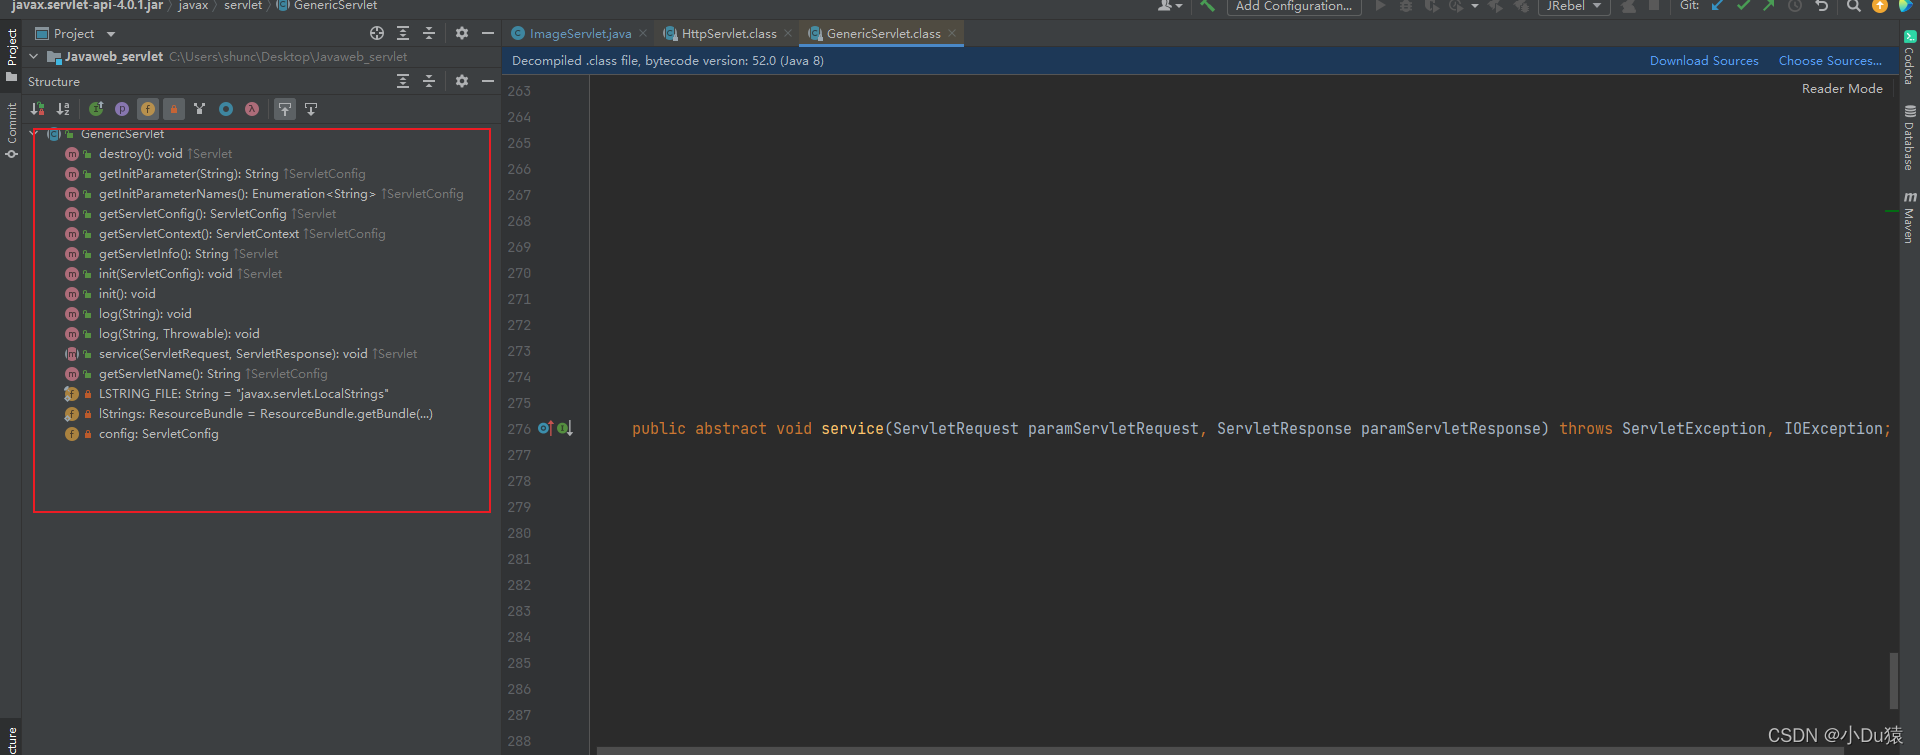The width and height of the screenshot is (1920, 755).
Task: Click the Download Sources link
Action: point(1704,61)
